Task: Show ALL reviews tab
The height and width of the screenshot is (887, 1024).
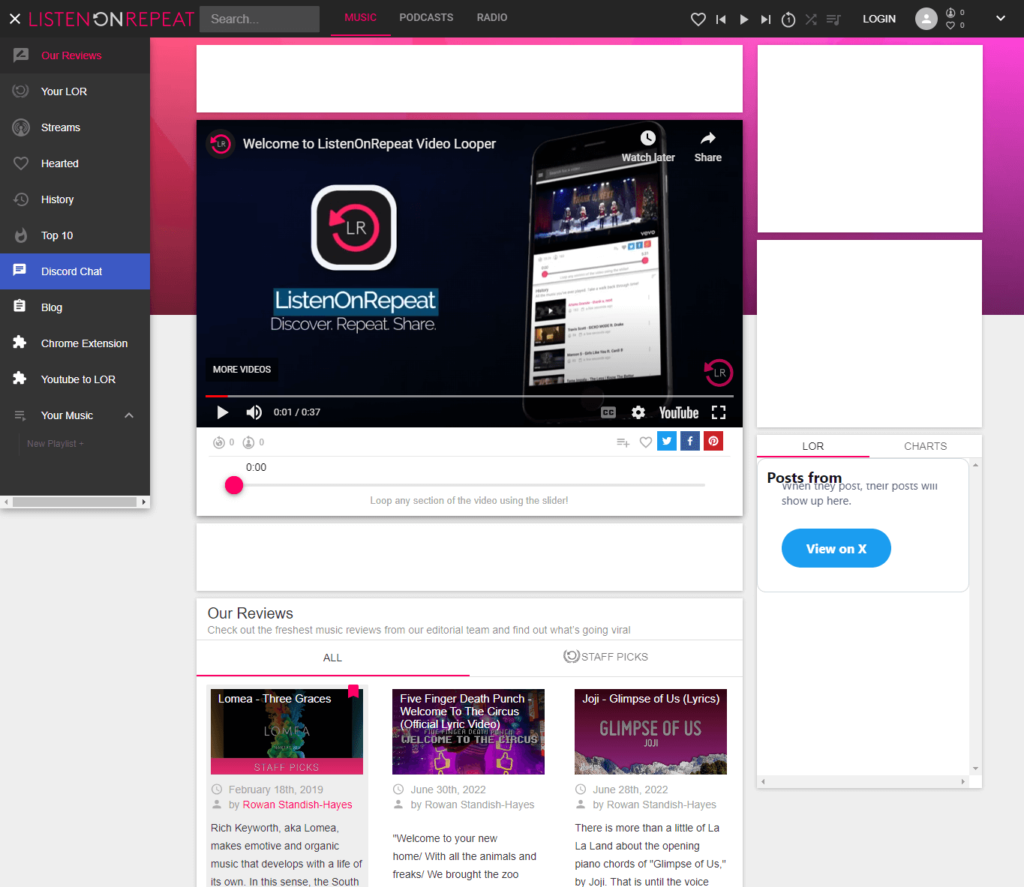Action: click(332, 658)
